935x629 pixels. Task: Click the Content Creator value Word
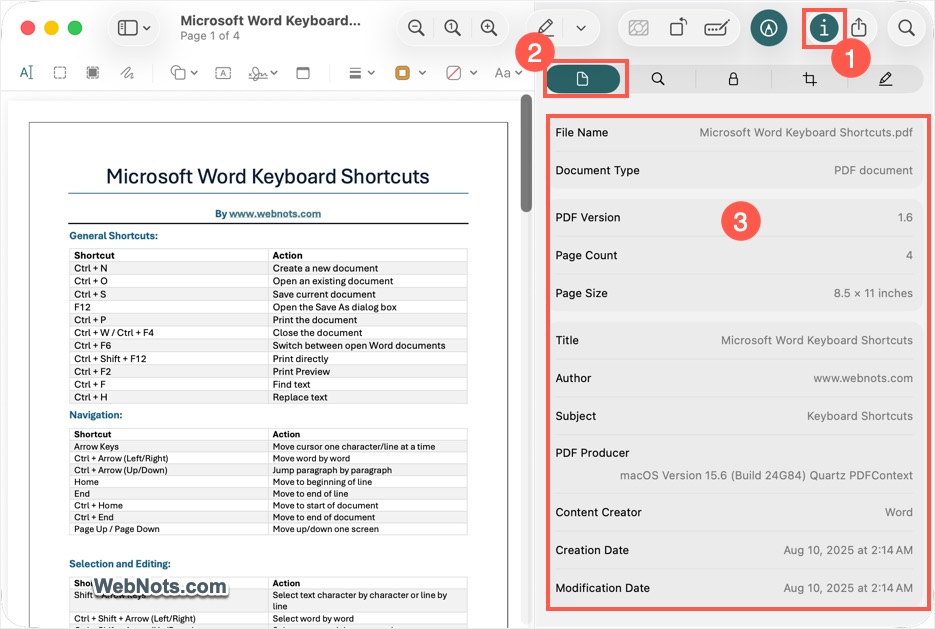coord(899,512)
